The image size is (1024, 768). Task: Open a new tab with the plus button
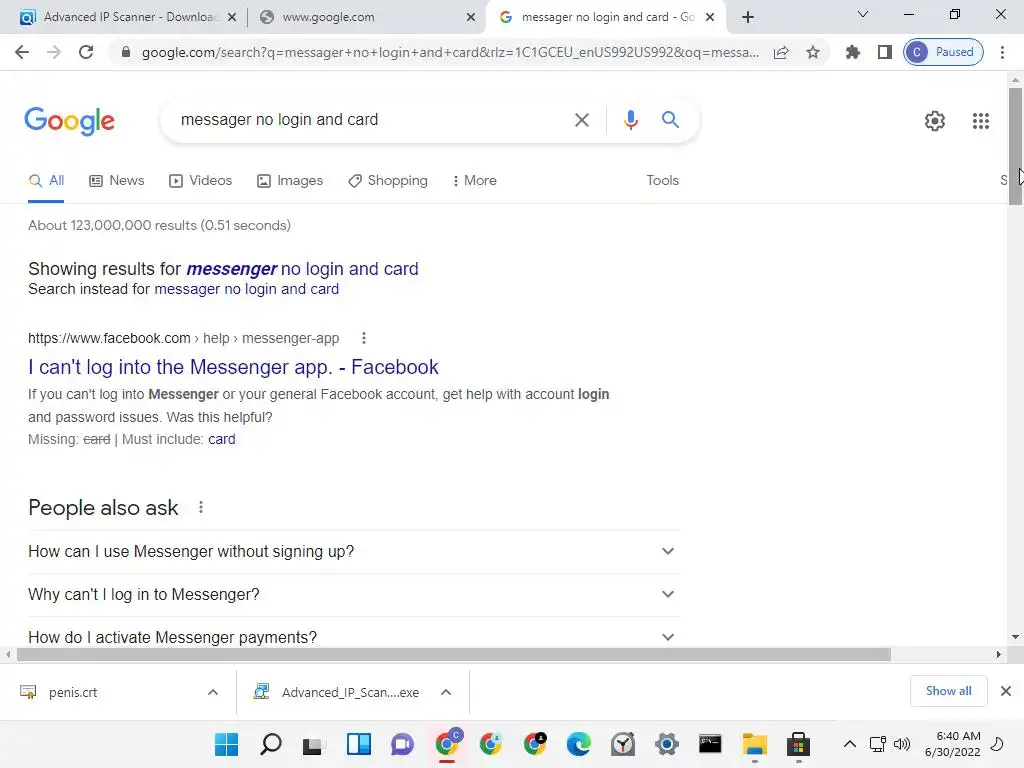pyautogui.click(x=748, y=17)
